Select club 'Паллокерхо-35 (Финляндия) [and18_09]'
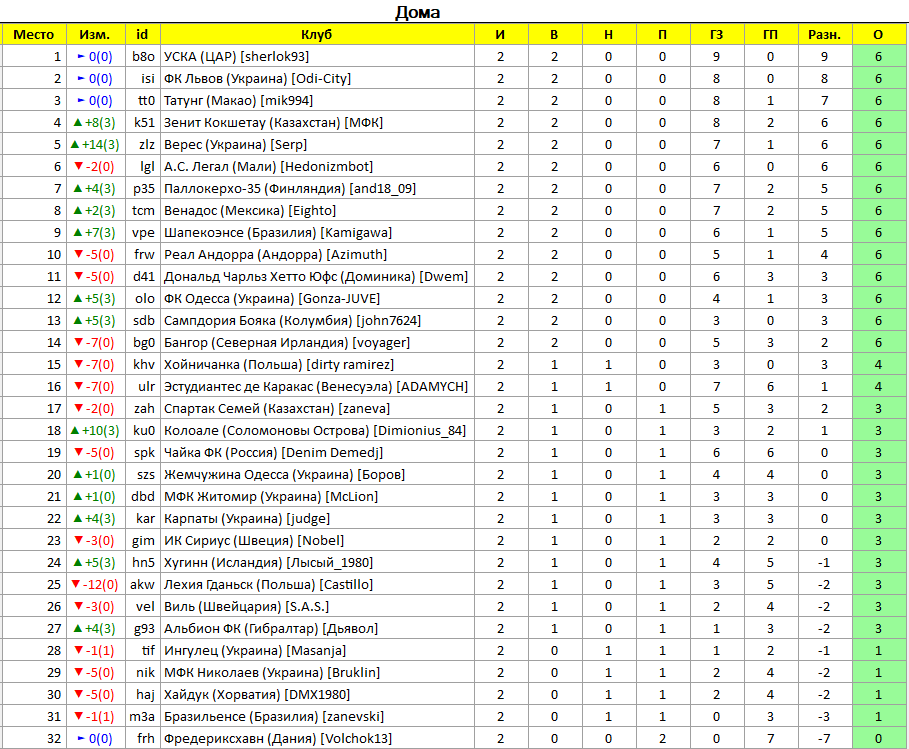Screen dimensions: 909x749 coord(290,189)
